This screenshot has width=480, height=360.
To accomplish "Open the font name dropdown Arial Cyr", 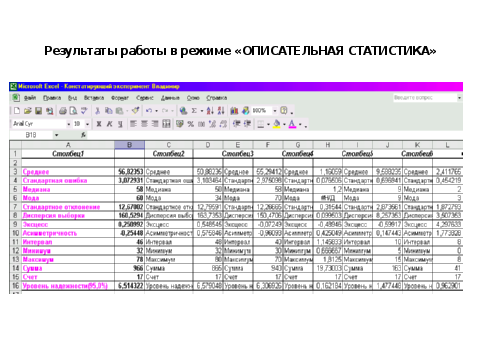I will 68,124.
